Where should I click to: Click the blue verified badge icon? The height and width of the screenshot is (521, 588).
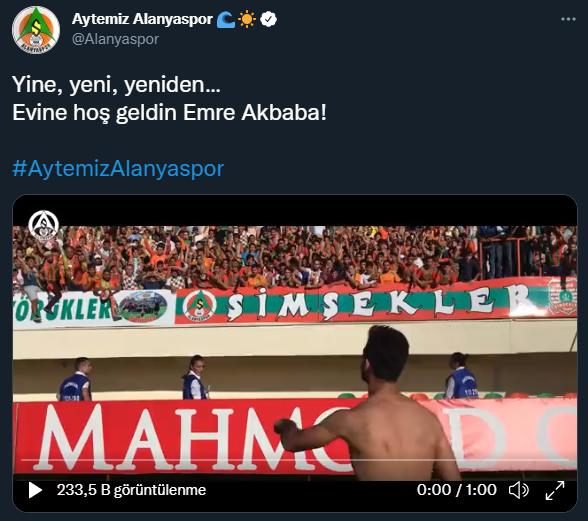click(268, 19)
